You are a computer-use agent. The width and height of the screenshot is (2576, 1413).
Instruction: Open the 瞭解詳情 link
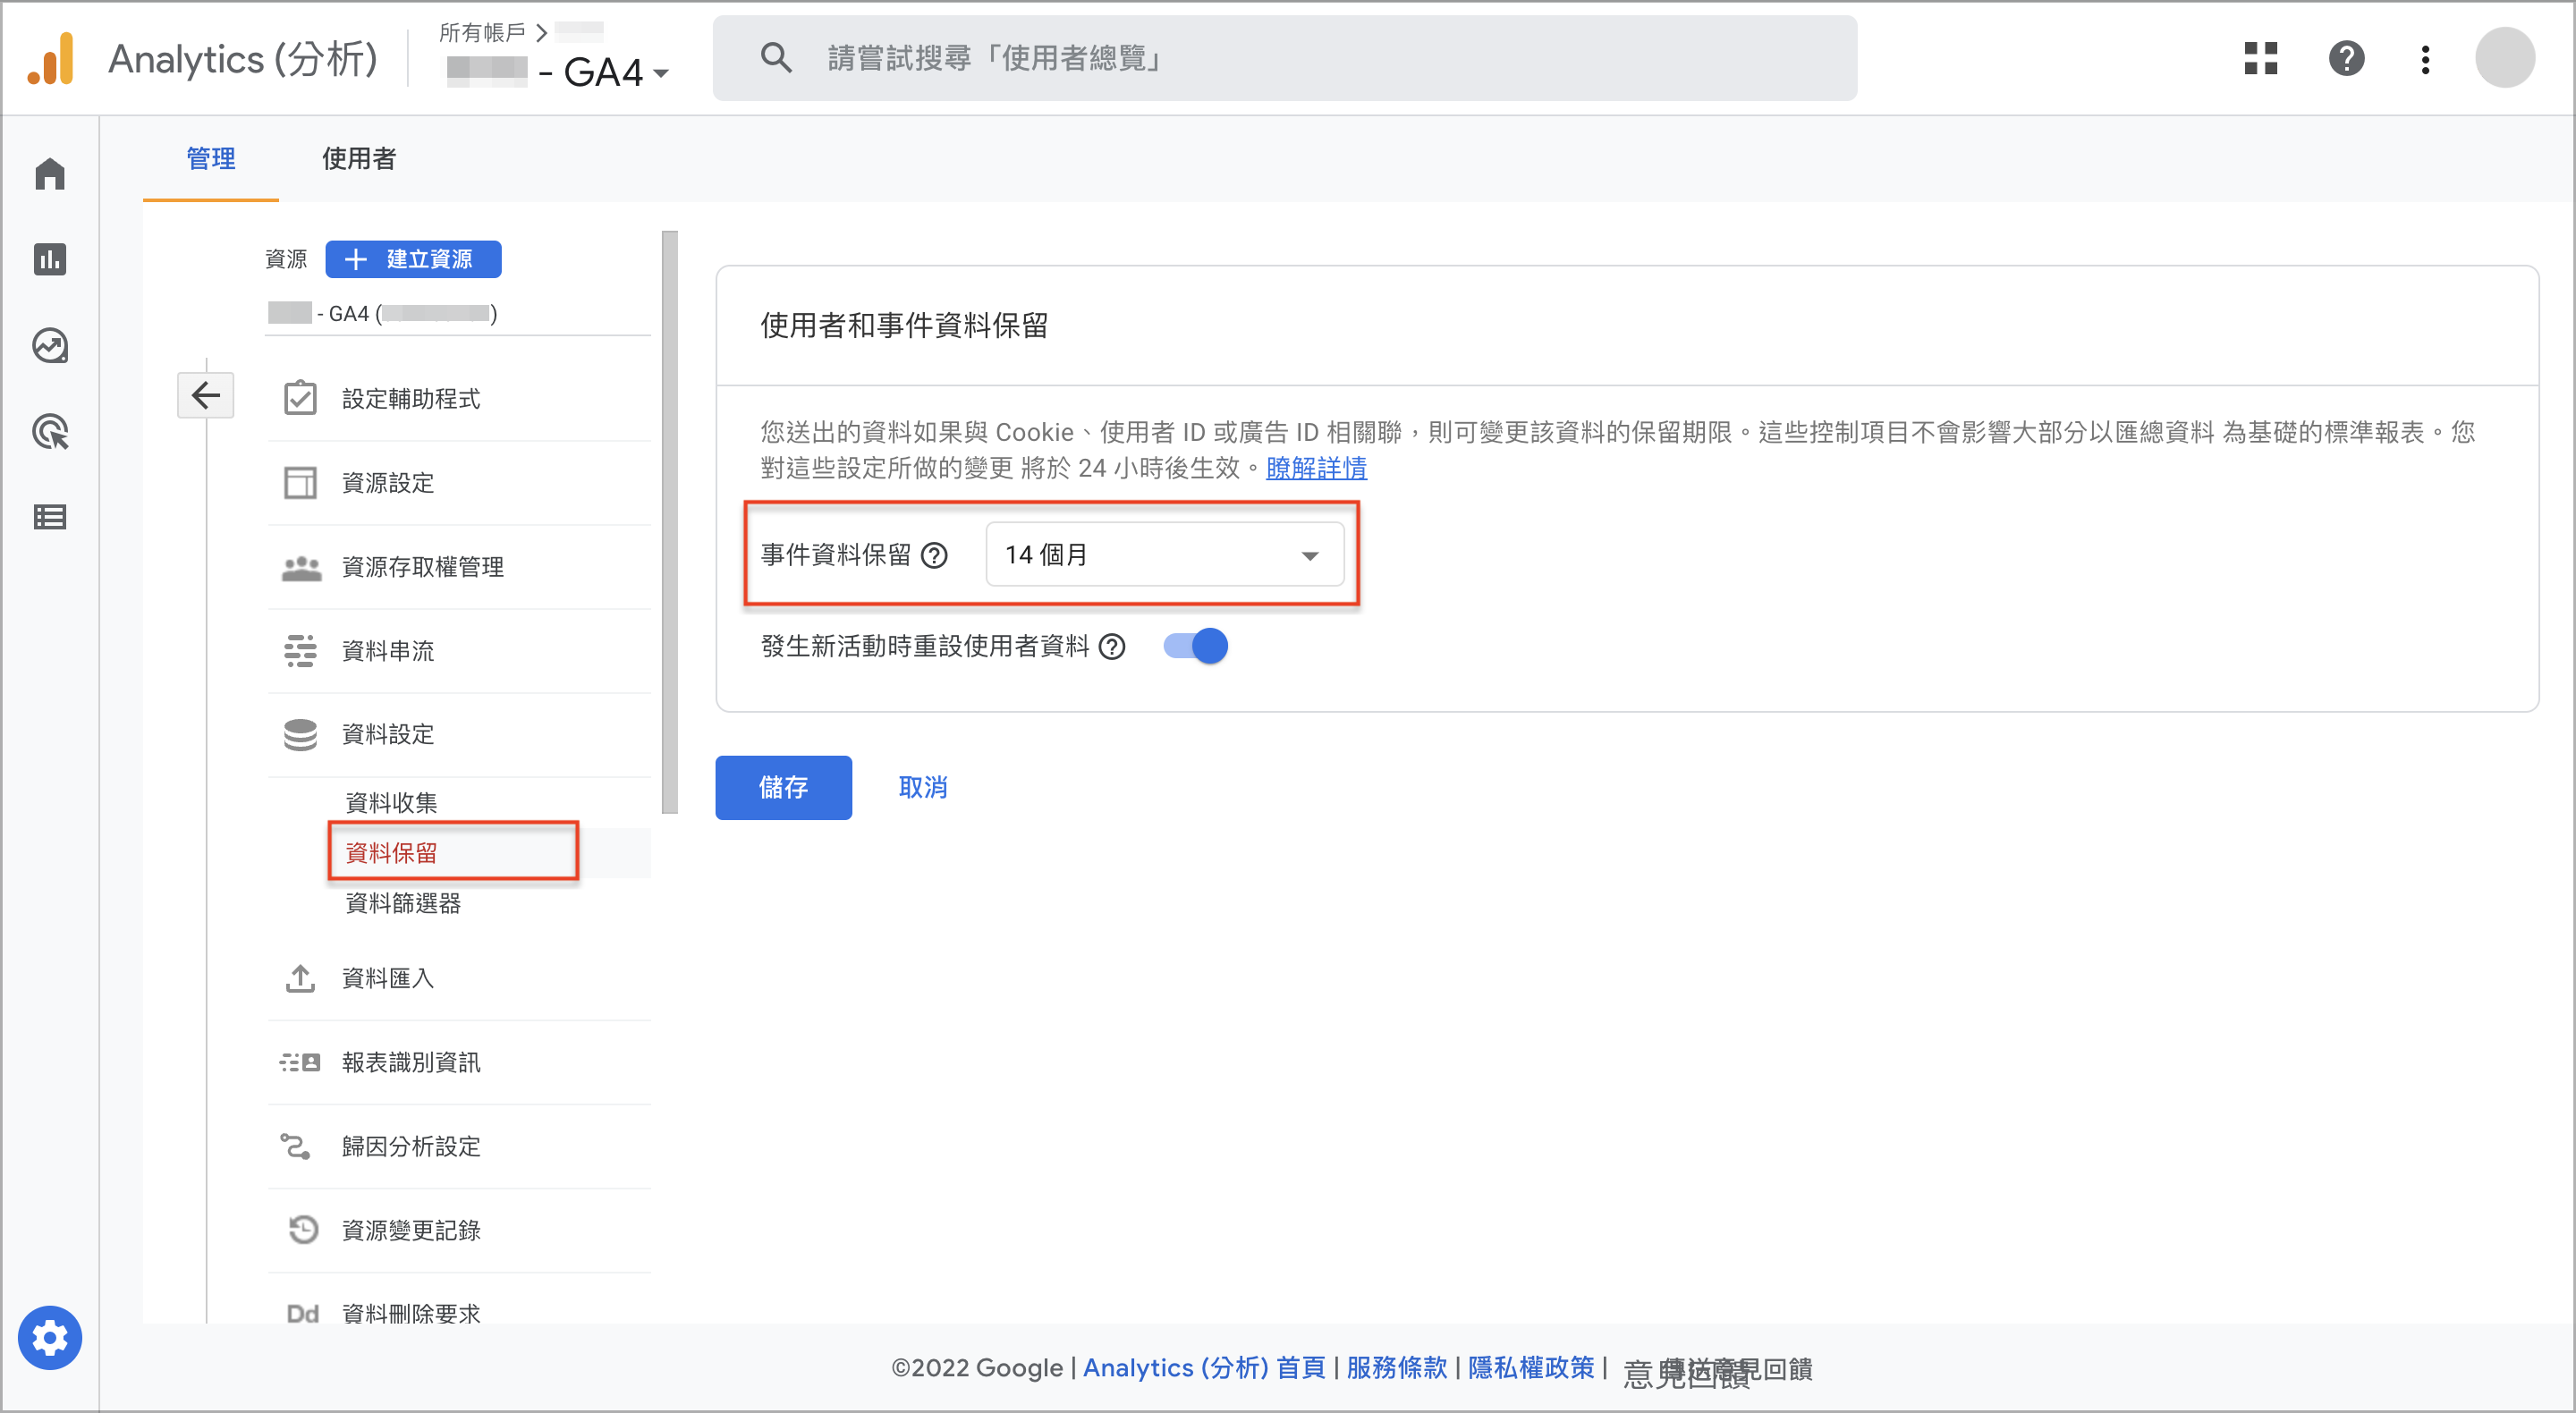pos(1316,468)
